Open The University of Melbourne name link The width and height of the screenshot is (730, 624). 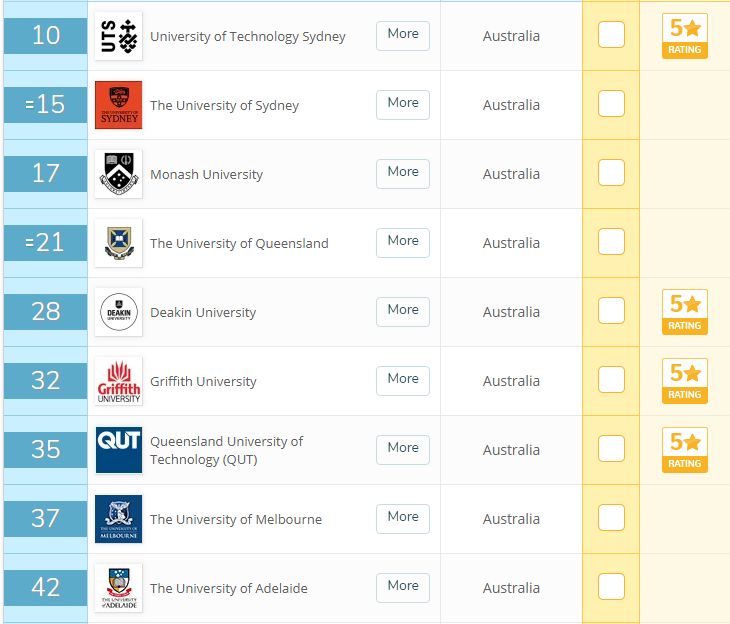click(x=236, y=519)
